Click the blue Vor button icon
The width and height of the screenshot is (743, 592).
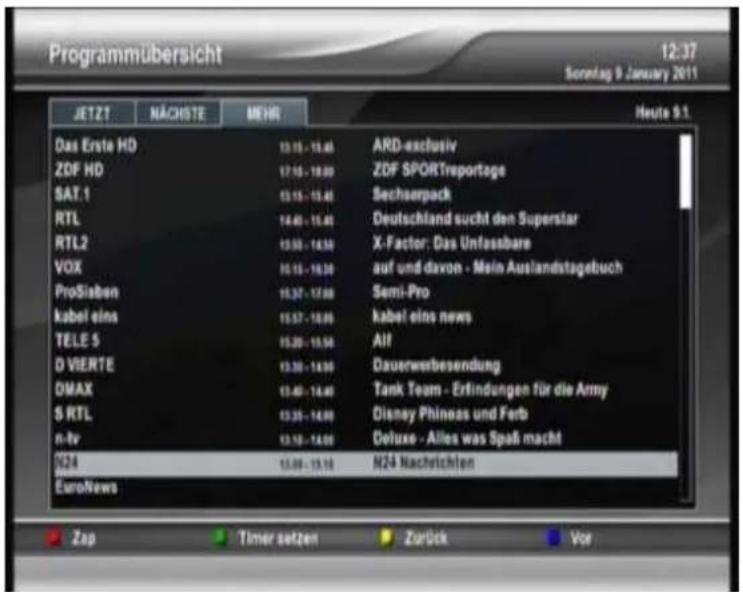point(553,538)
